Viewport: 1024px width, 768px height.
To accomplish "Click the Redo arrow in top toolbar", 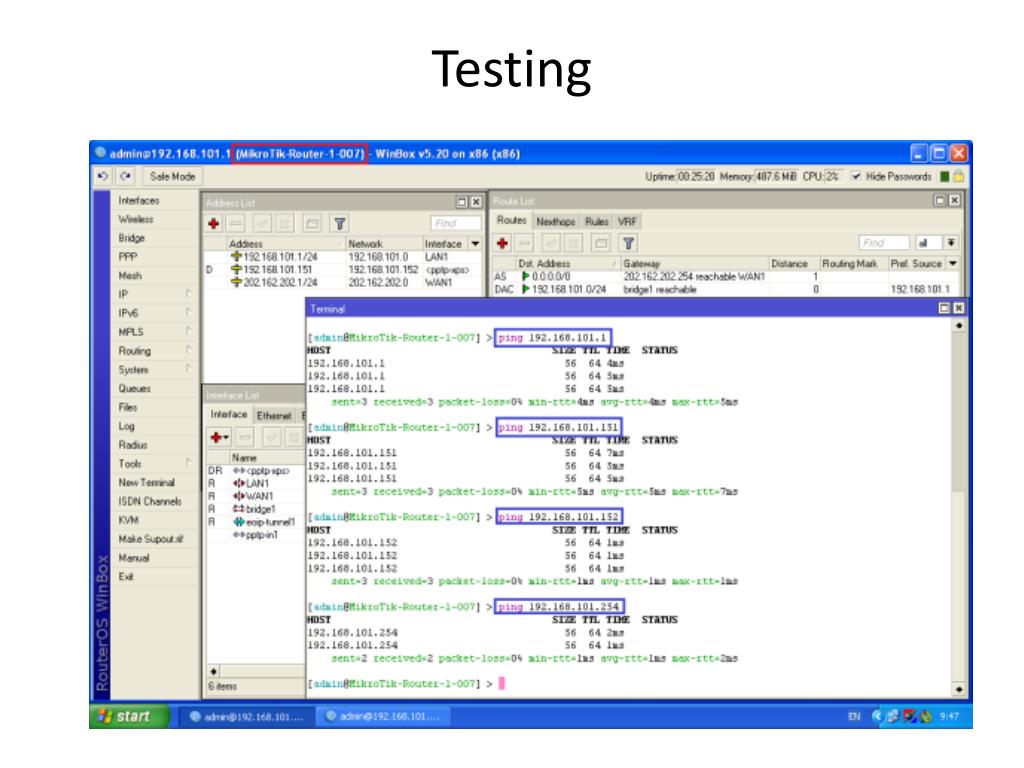I will coord(125,176).
